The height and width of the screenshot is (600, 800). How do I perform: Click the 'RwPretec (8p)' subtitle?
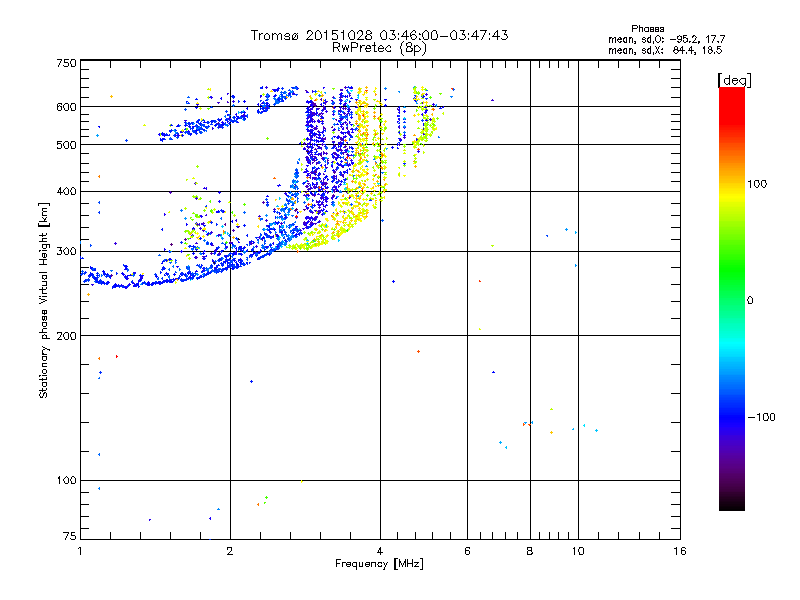coord(379,48)
